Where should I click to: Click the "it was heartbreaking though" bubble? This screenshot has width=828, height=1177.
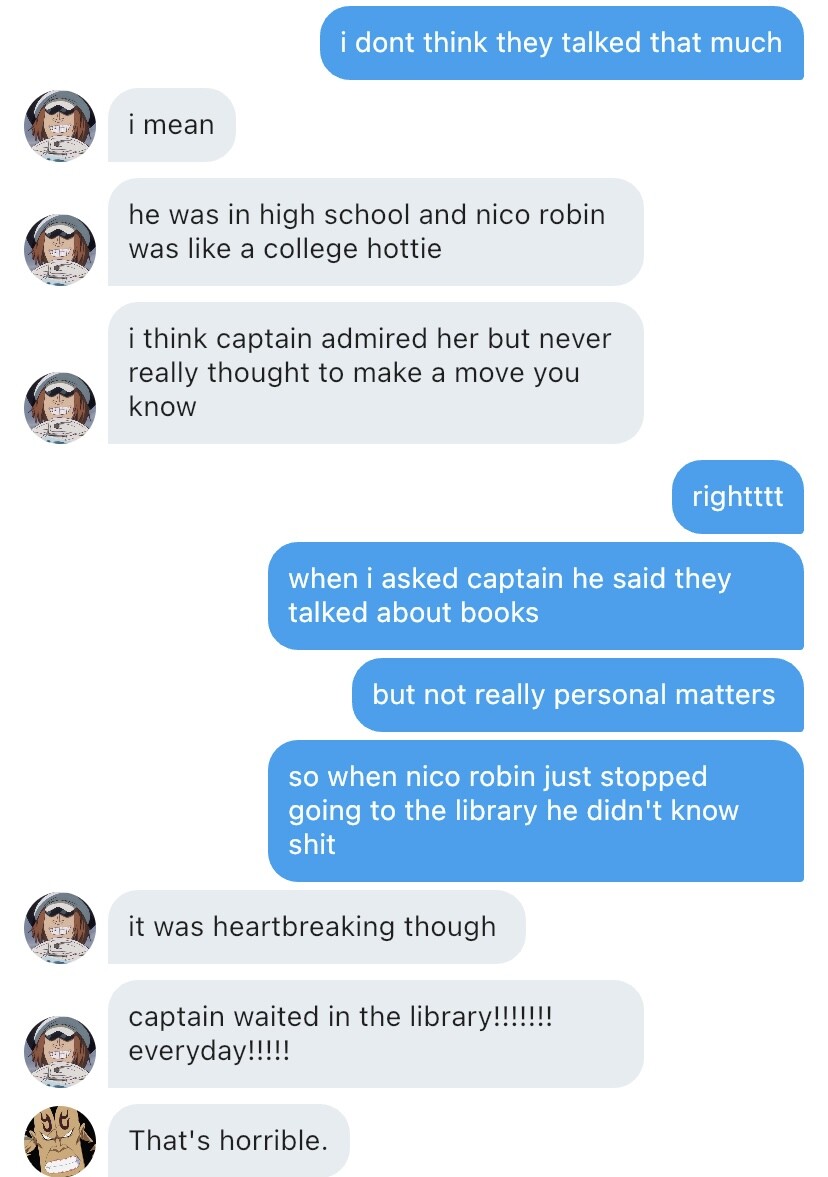coord(315,927)
